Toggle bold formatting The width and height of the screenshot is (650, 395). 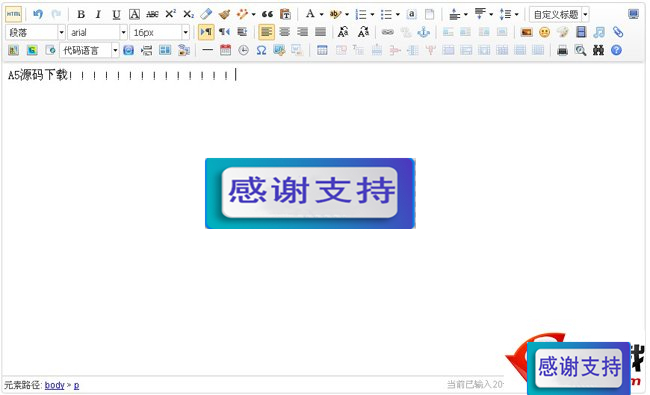click(81, 15)
